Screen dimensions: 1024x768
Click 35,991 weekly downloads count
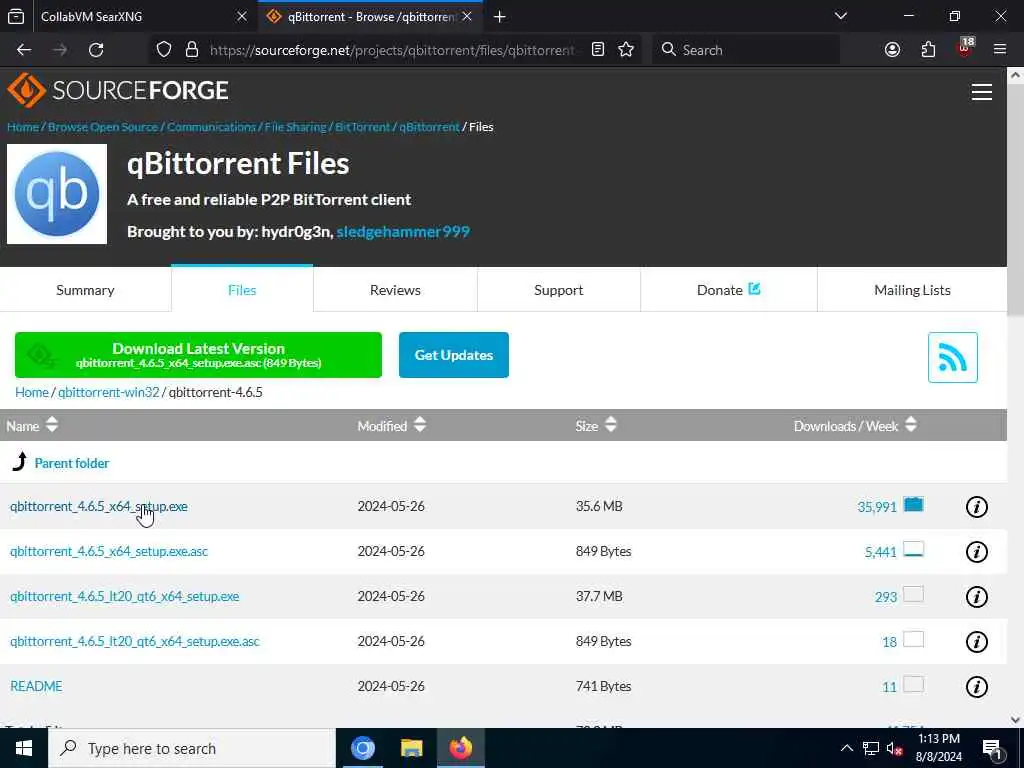click(876, 507)
